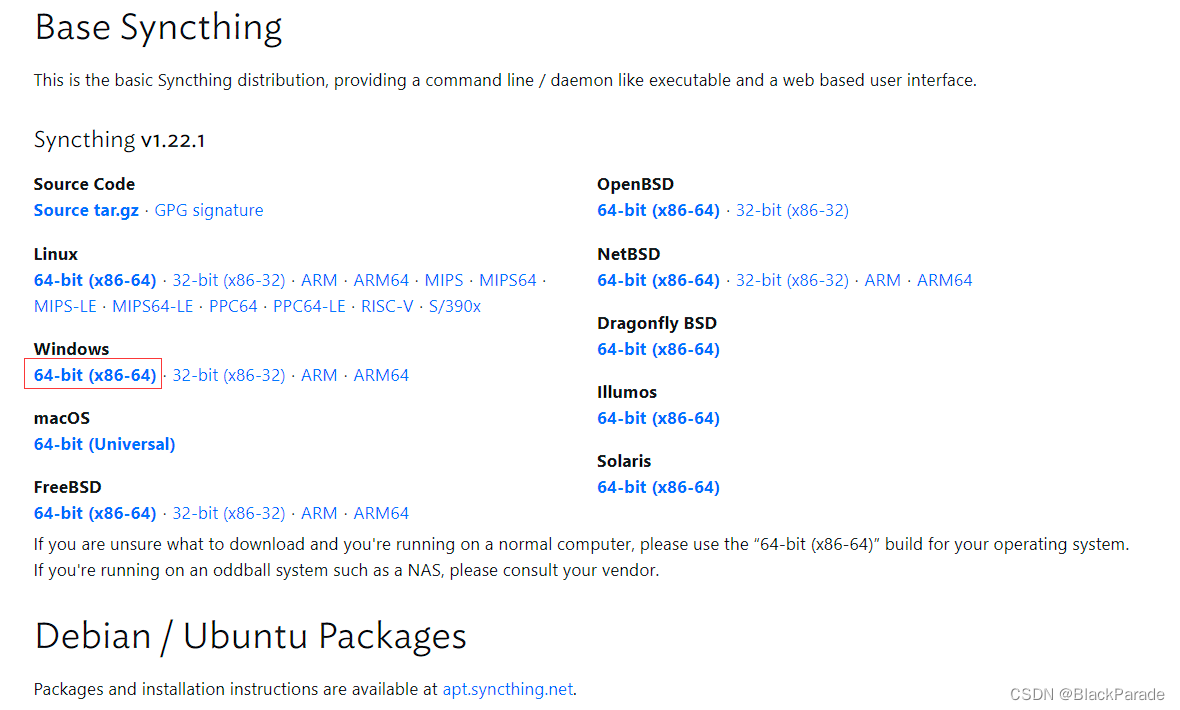The image size is (1180, 710).
Task: Click the NetBSD section label
Action: point(628,254)
